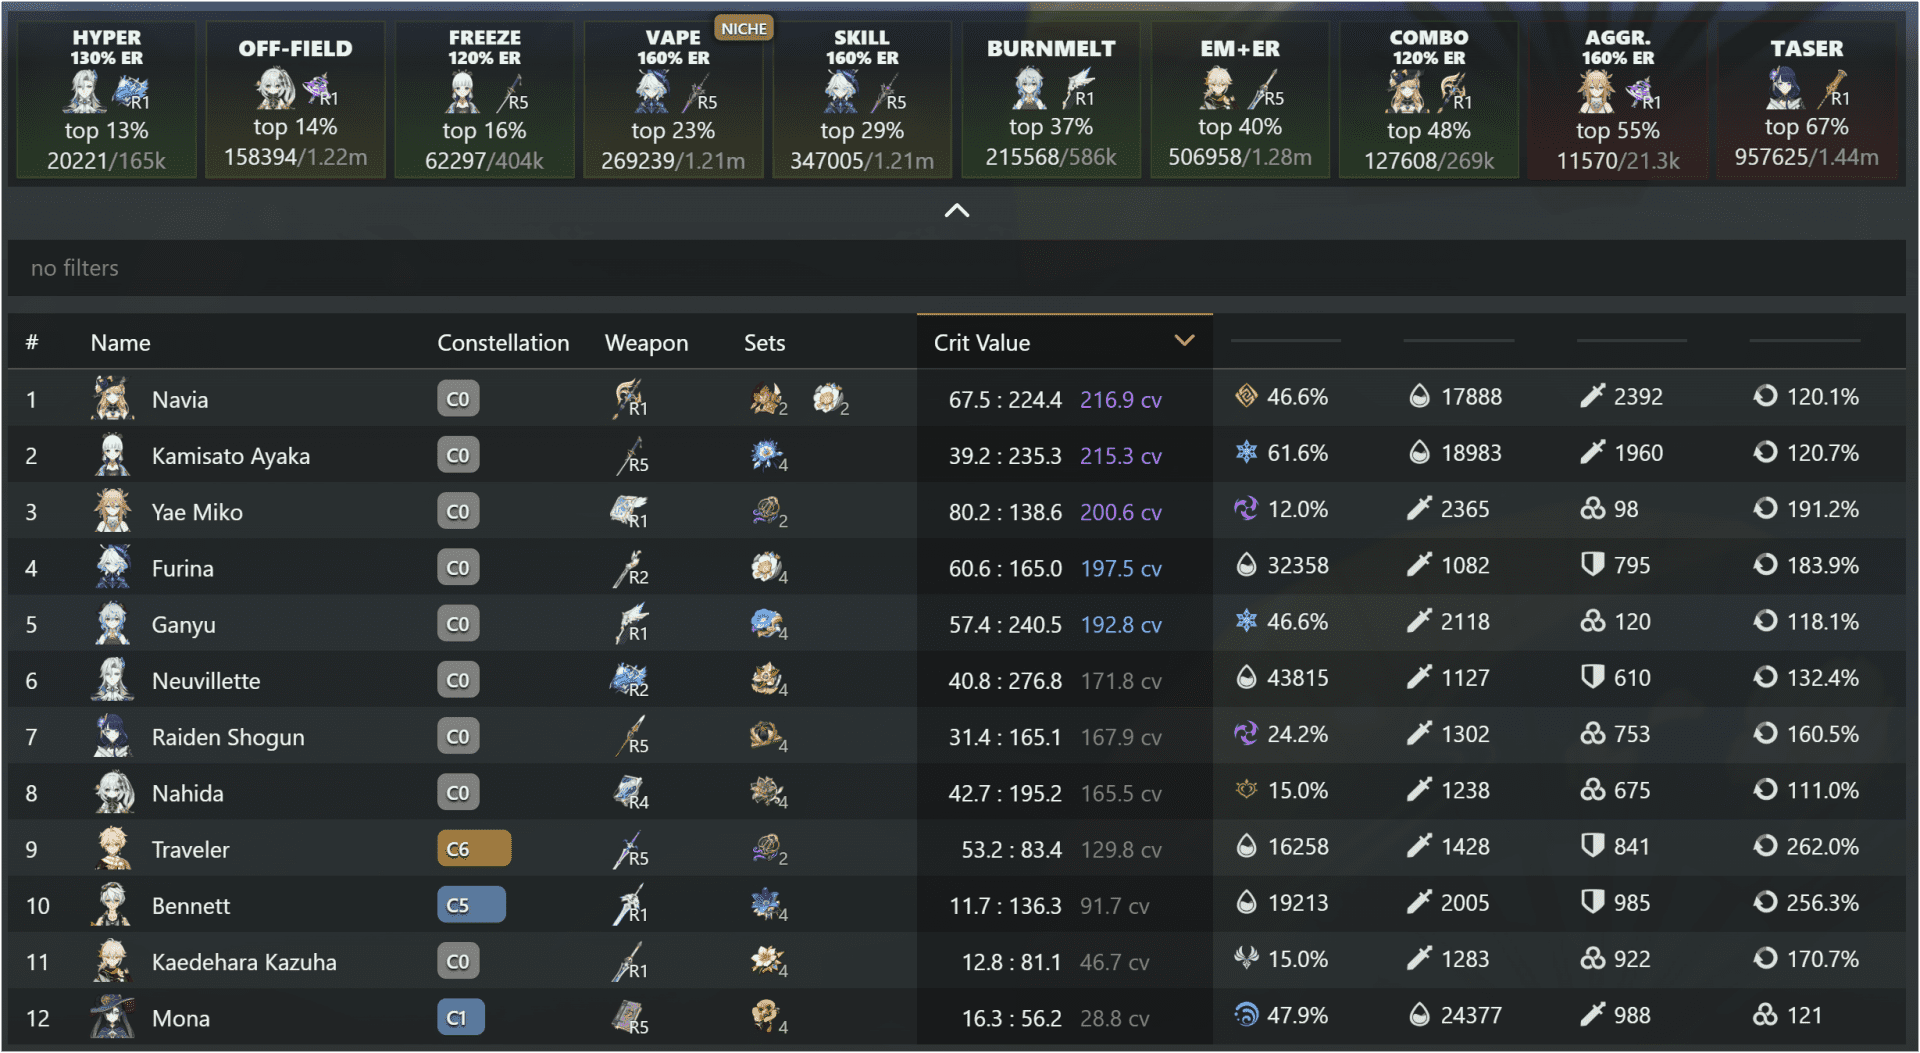Screen dimensions: 1920x1053
Task: Click Yae Miko's portrait icon
Action: coord(113,511)
